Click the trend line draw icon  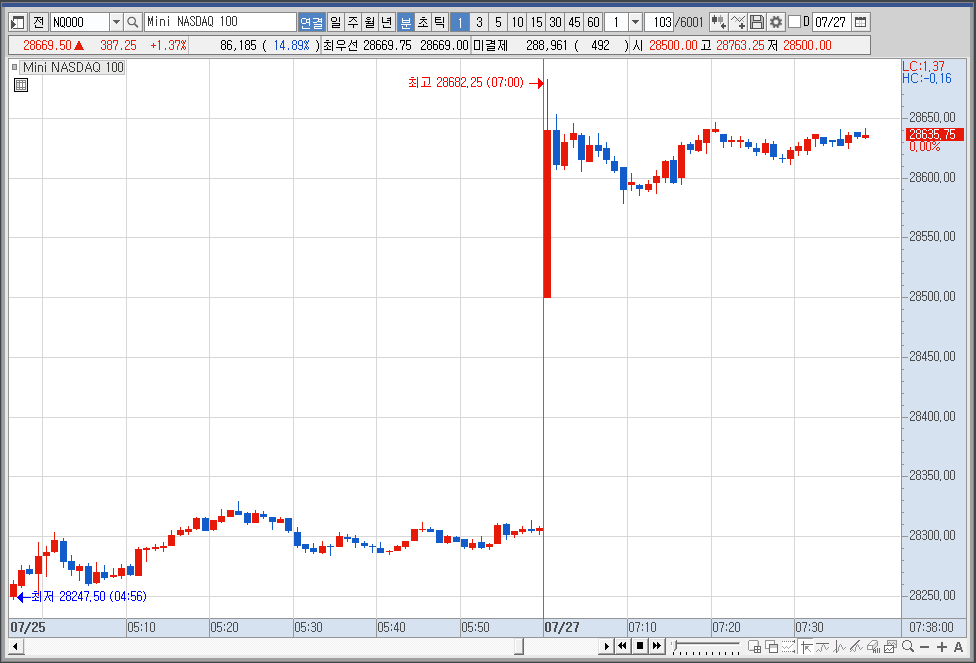click(823, 647)
